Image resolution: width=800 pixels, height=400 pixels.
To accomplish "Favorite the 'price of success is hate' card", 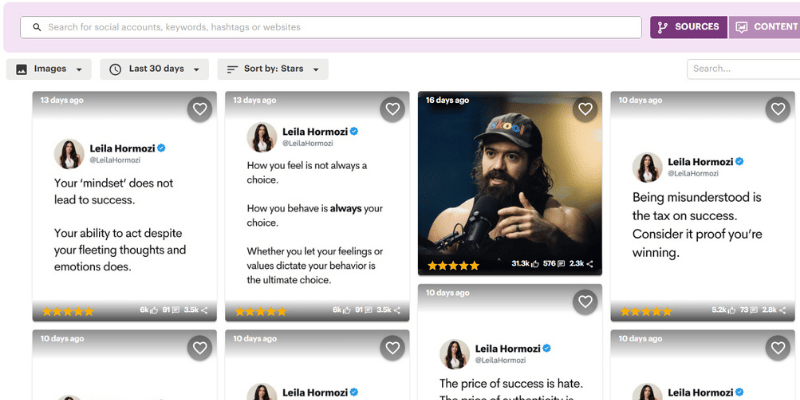I will point(585,302).
